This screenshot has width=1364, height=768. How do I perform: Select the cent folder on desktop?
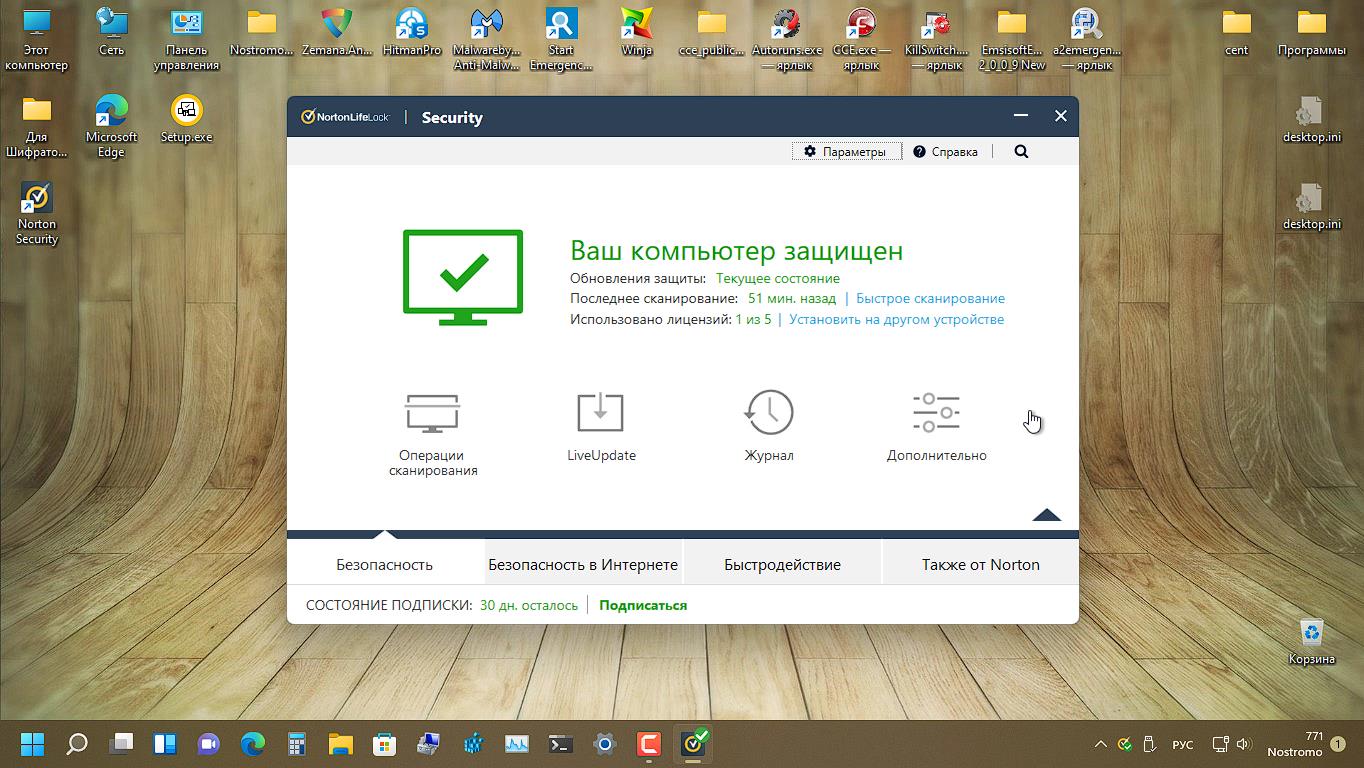[1237, 32]
